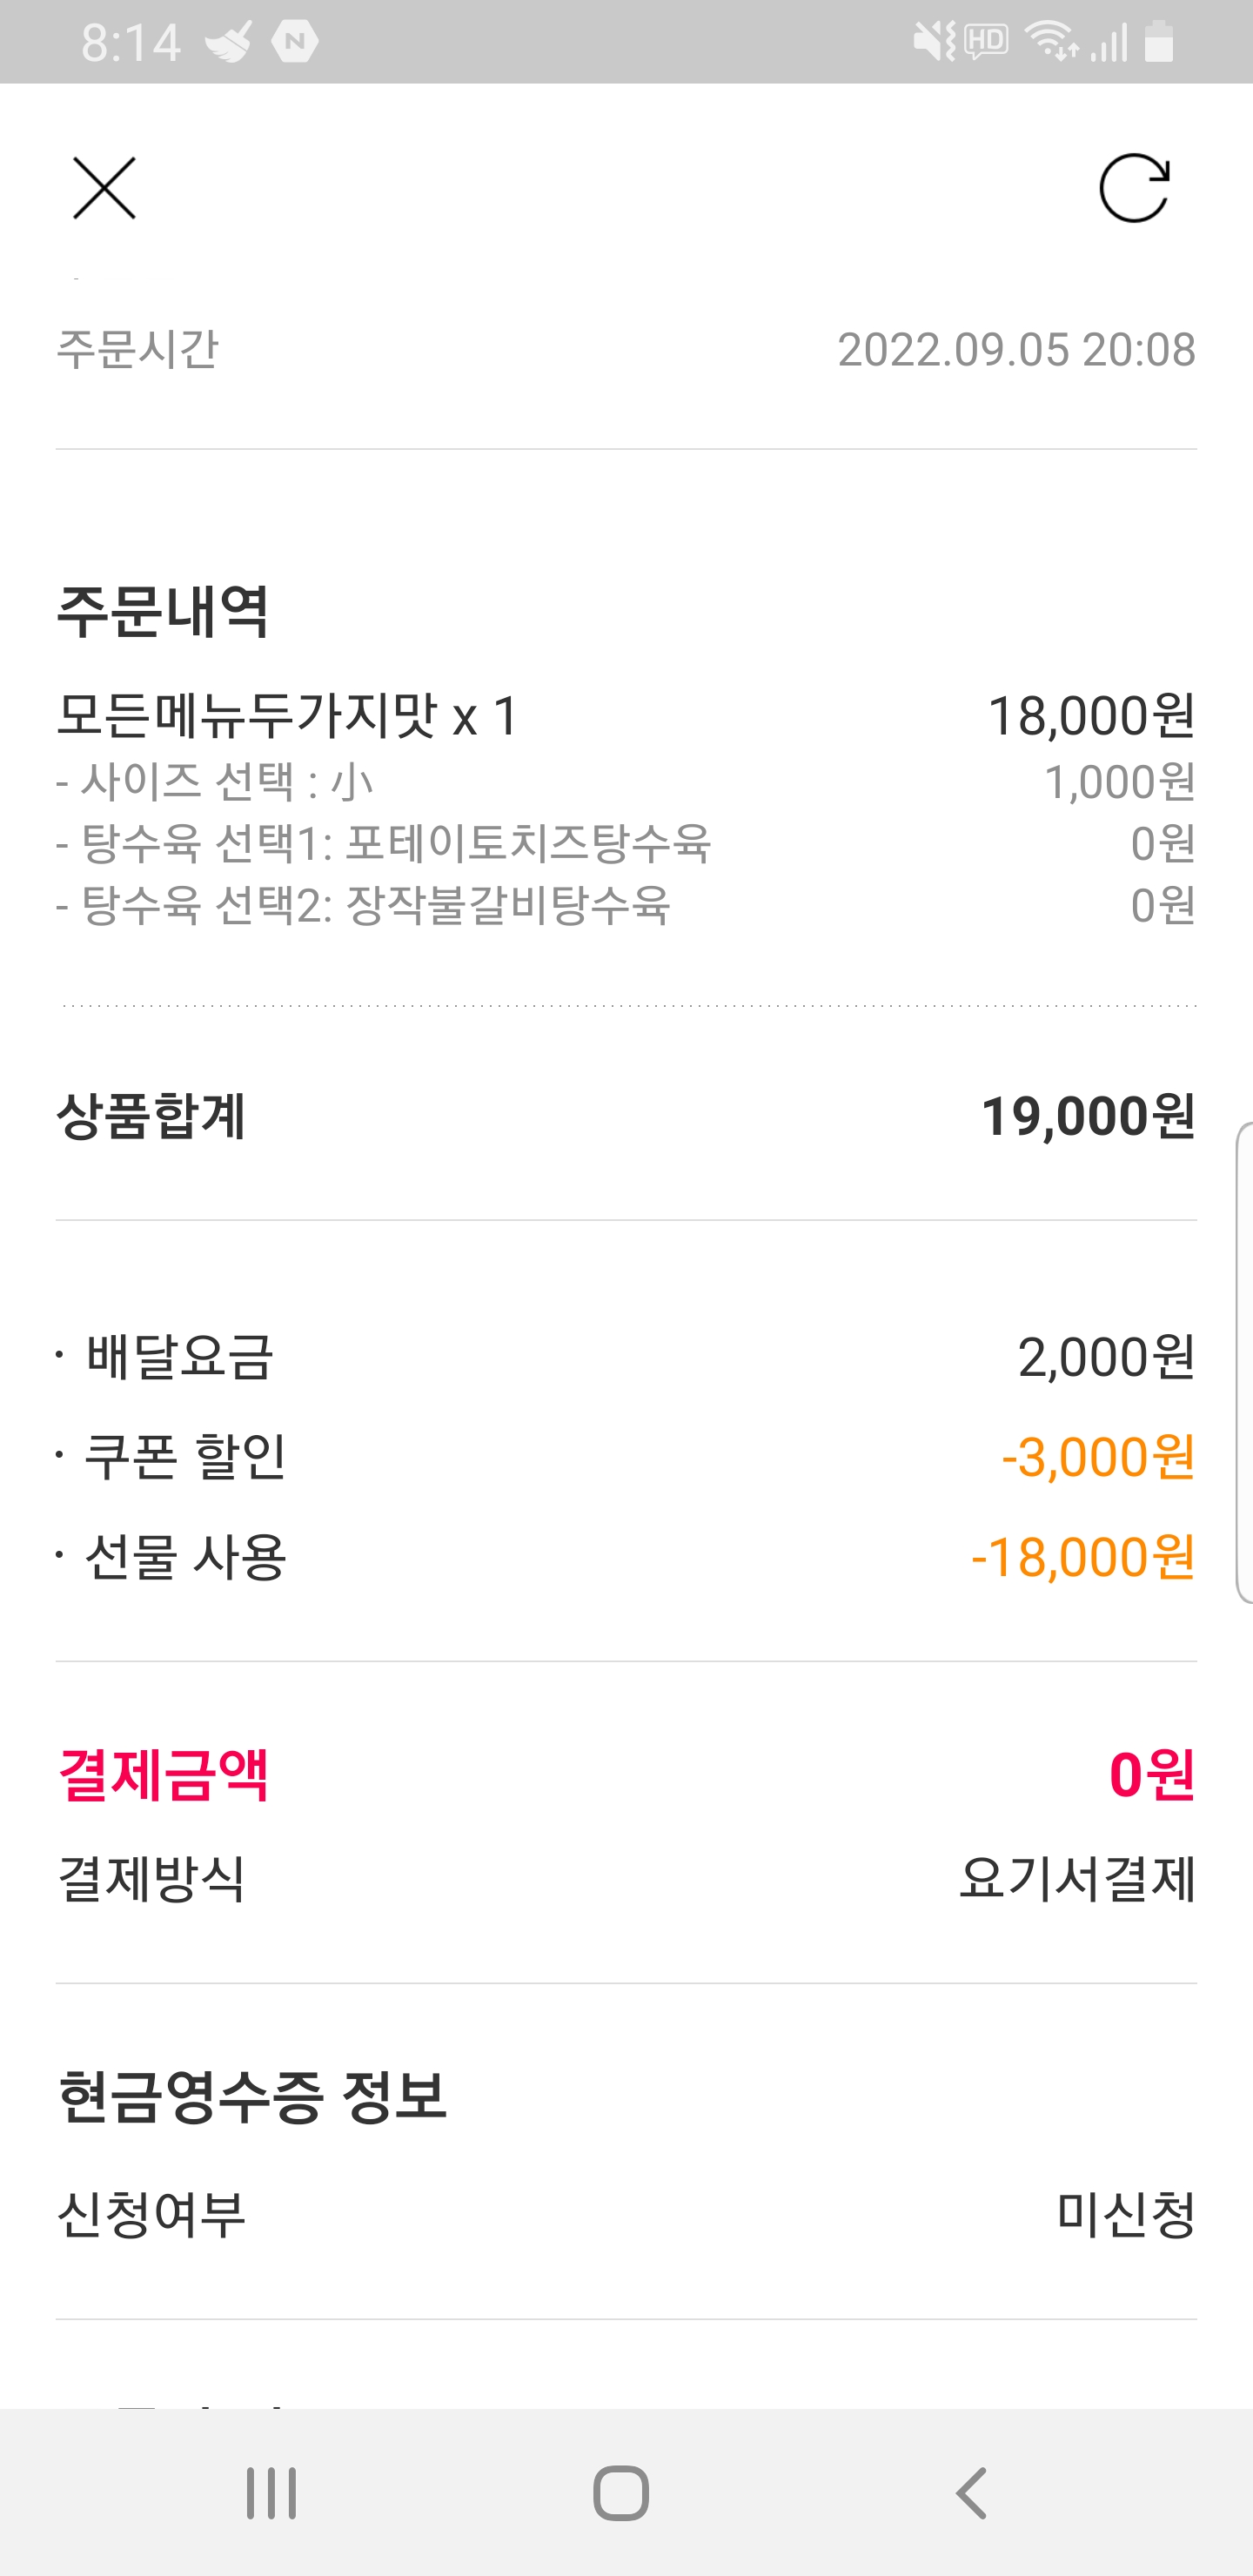Select the 모든메뉴두가지맛 x 1 item
The image size is (1253, 2576).
[288, 716]
